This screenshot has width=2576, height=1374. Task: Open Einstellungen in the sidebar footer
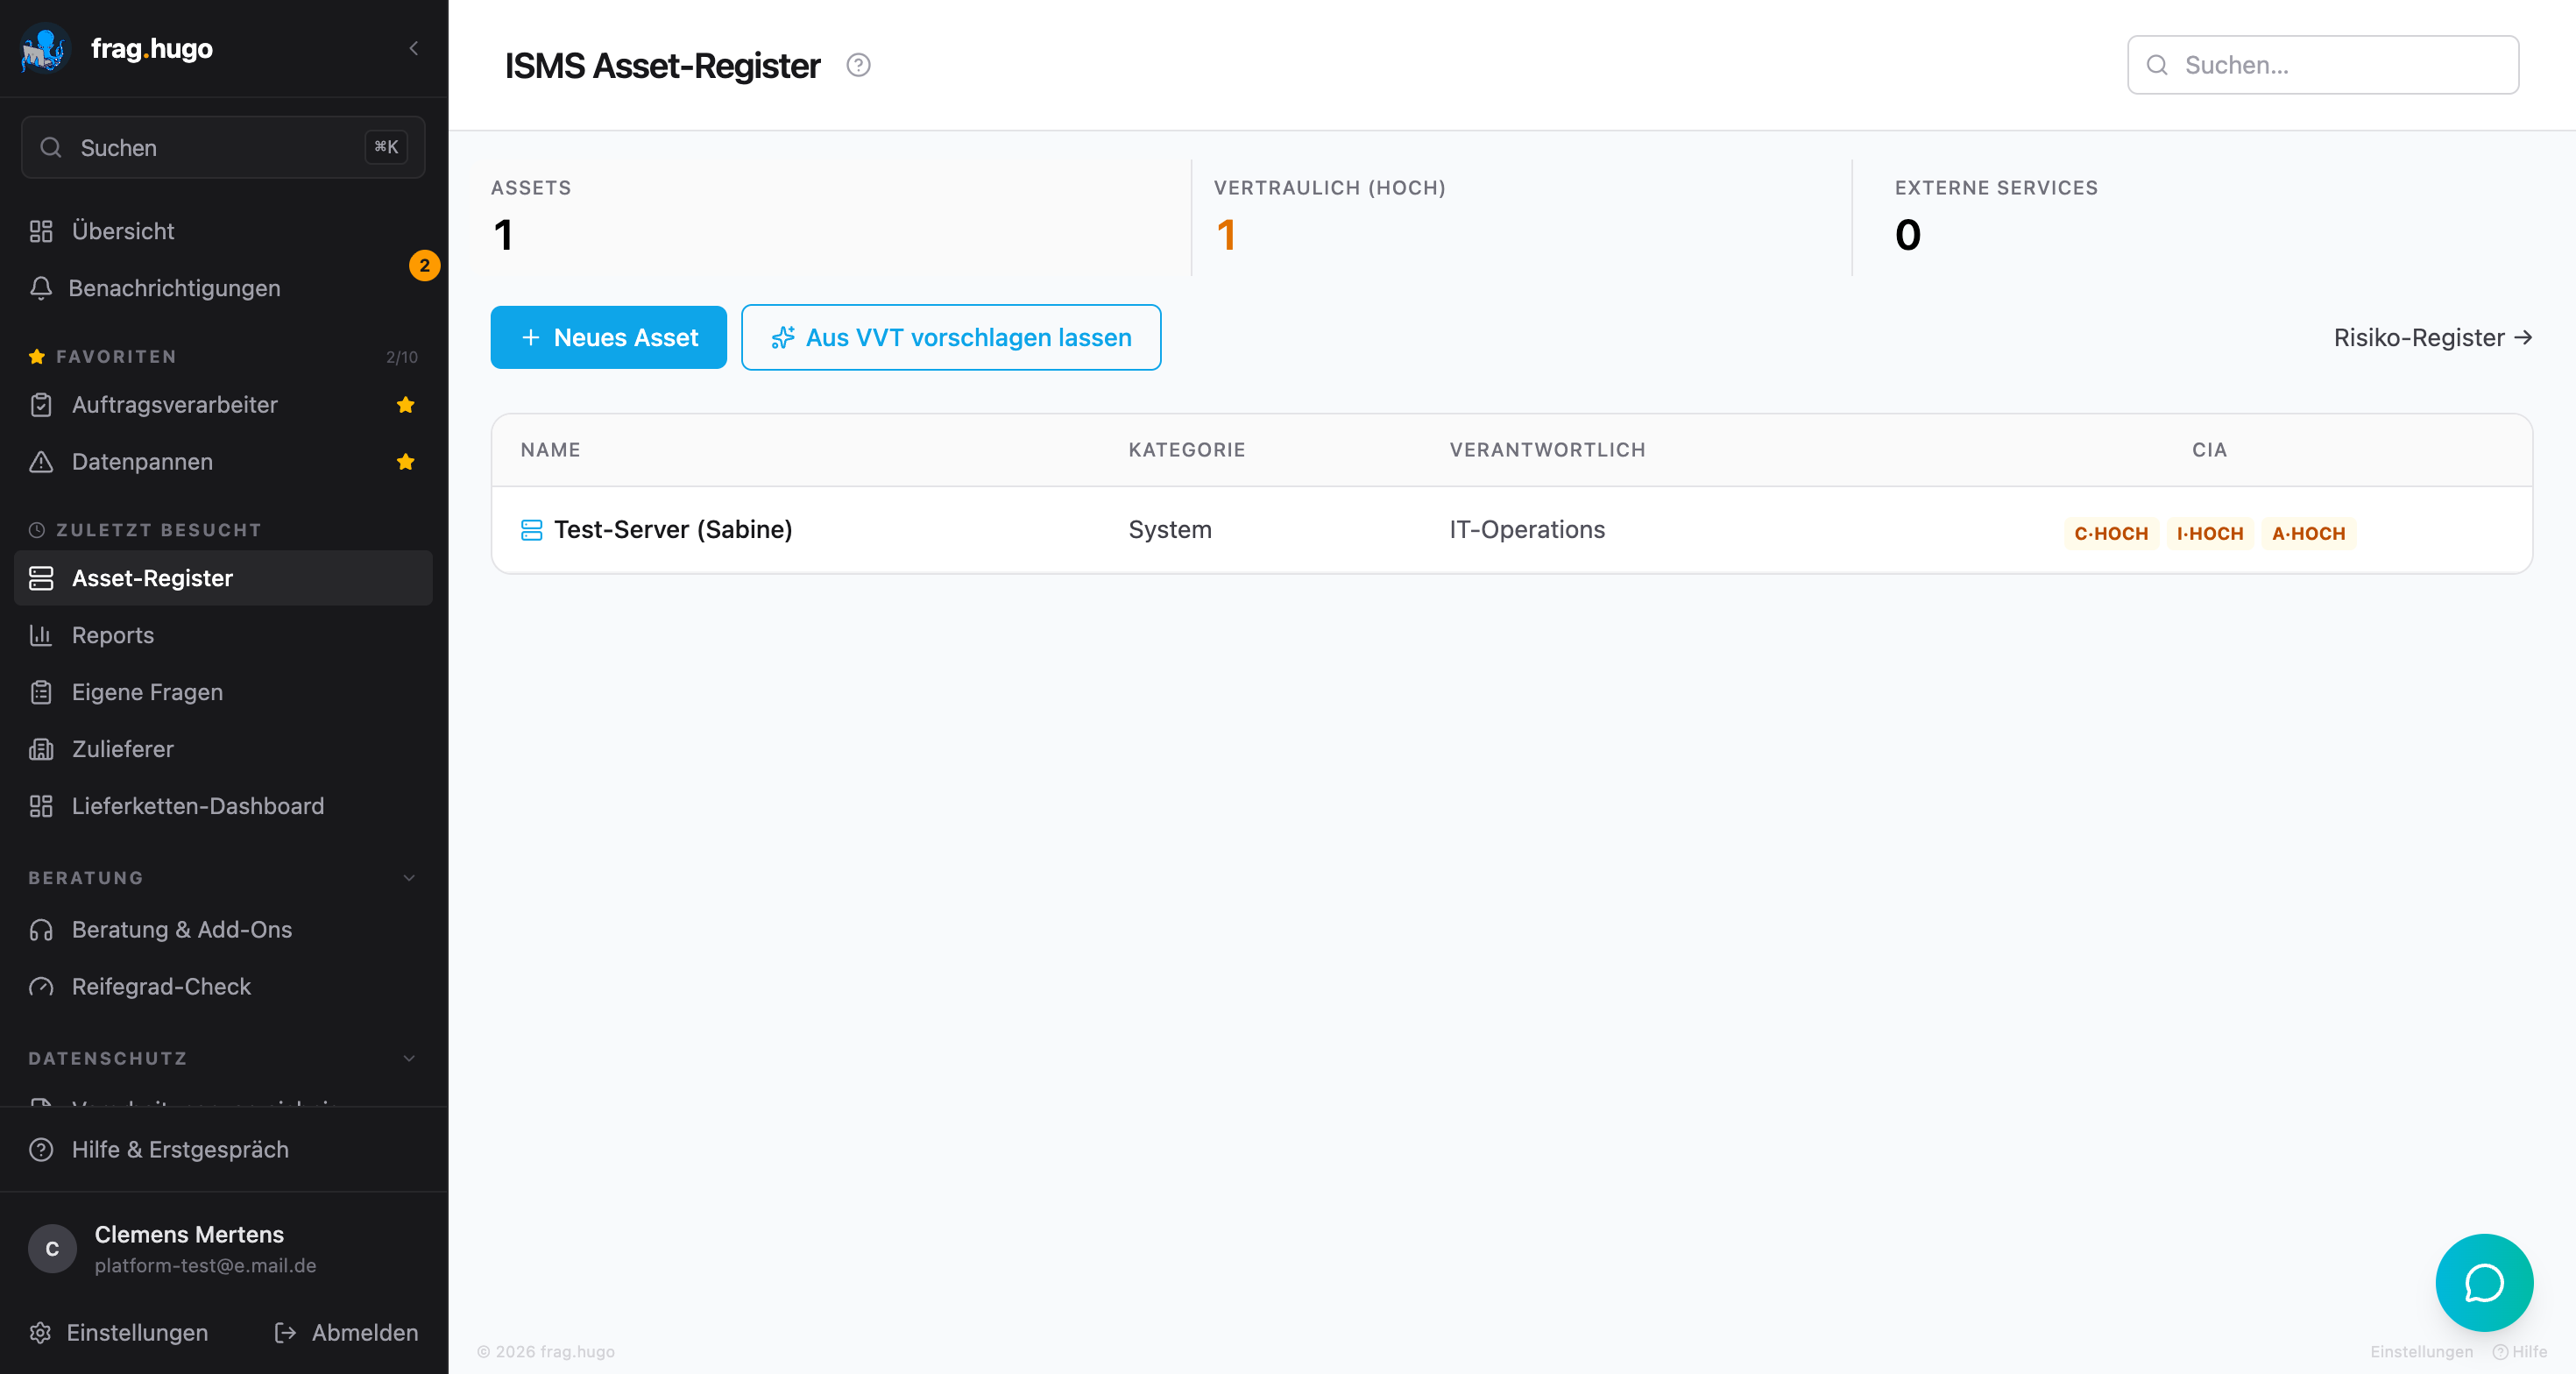click(x=119, y=1333)
